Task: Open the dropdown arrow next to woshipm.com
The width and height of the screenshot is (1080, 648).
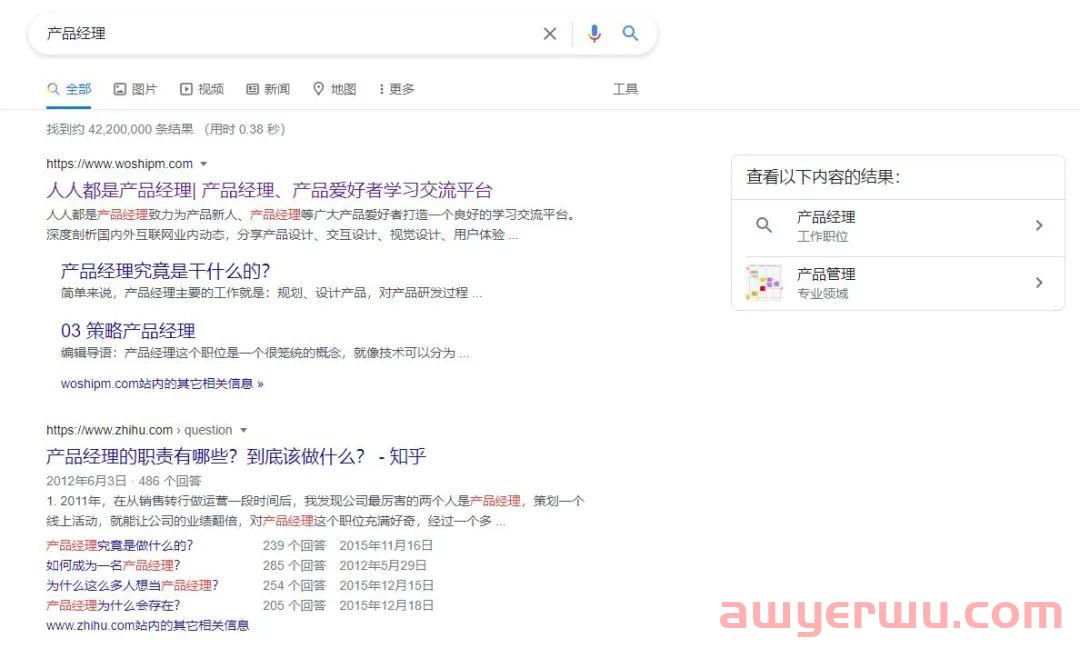Action: point(204,163)
